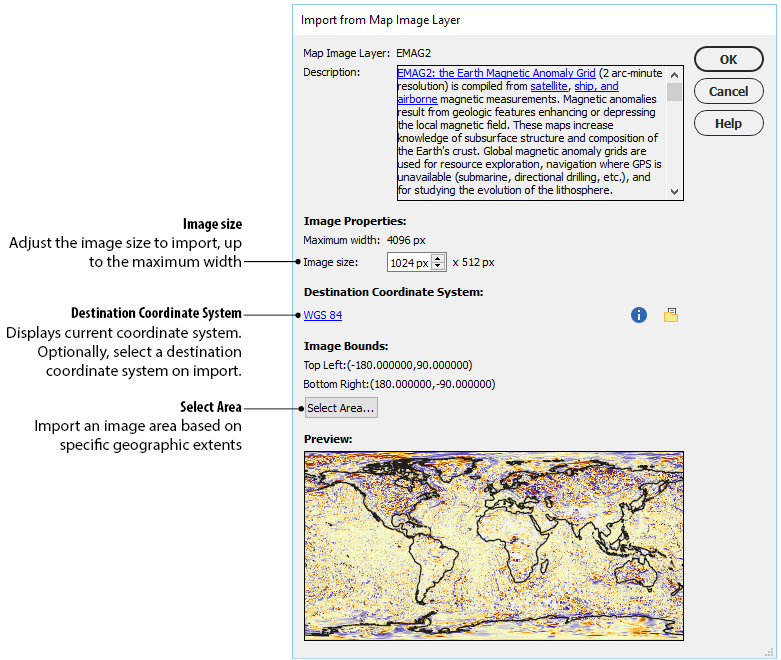Click the OK button
Viewport: 781px width, 660px height.
coord(728,59)
